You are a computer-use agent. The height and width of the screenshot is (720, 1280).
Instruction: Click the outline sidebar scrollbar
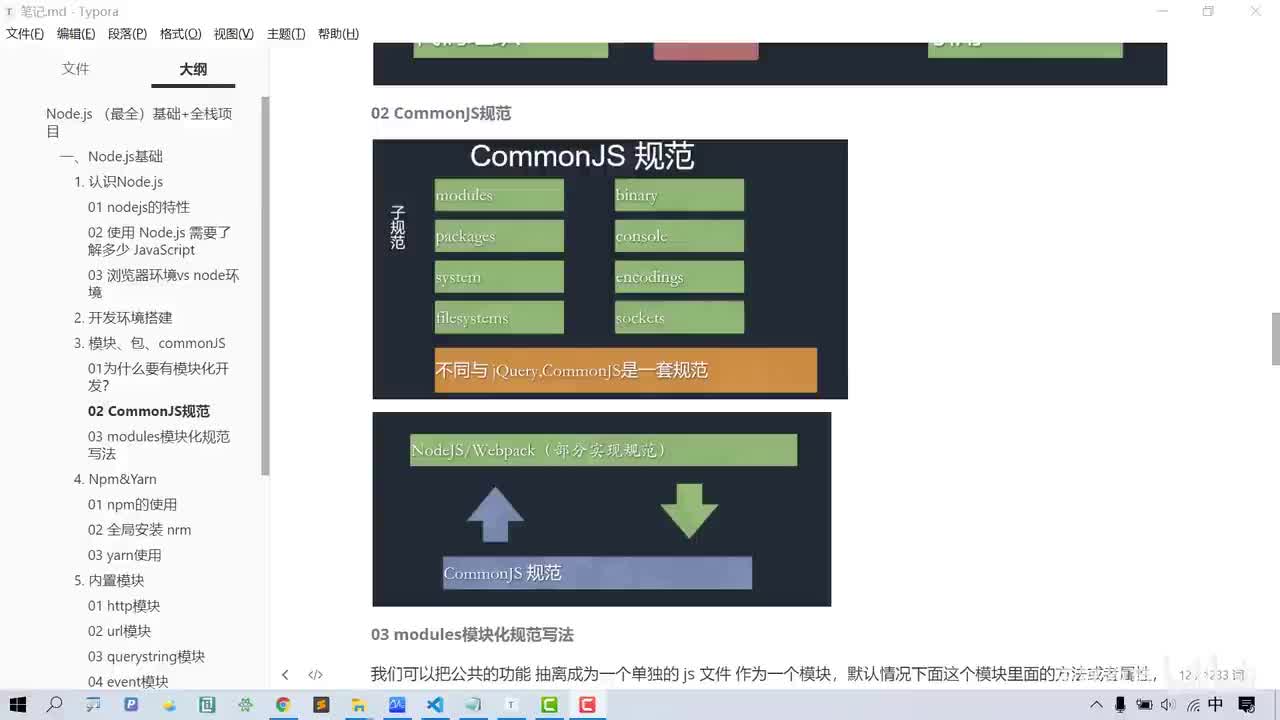point(265,285)
